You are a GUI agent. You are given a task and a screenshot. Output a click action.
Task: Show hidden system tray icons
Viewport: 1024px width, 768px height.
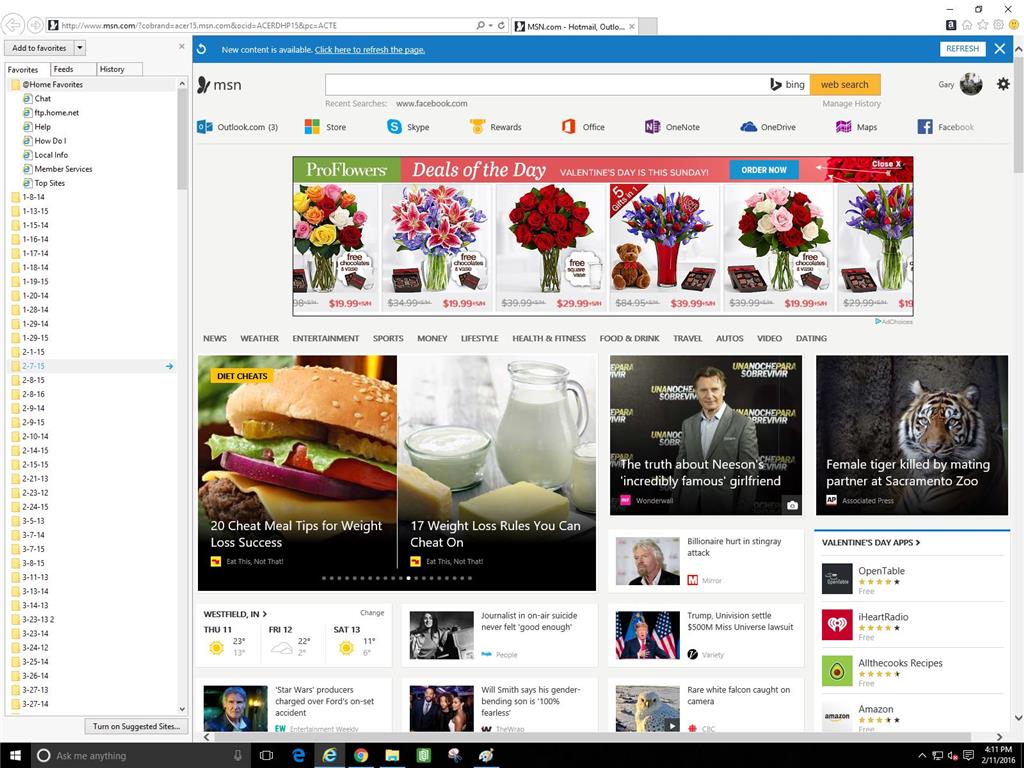(922, 756)
